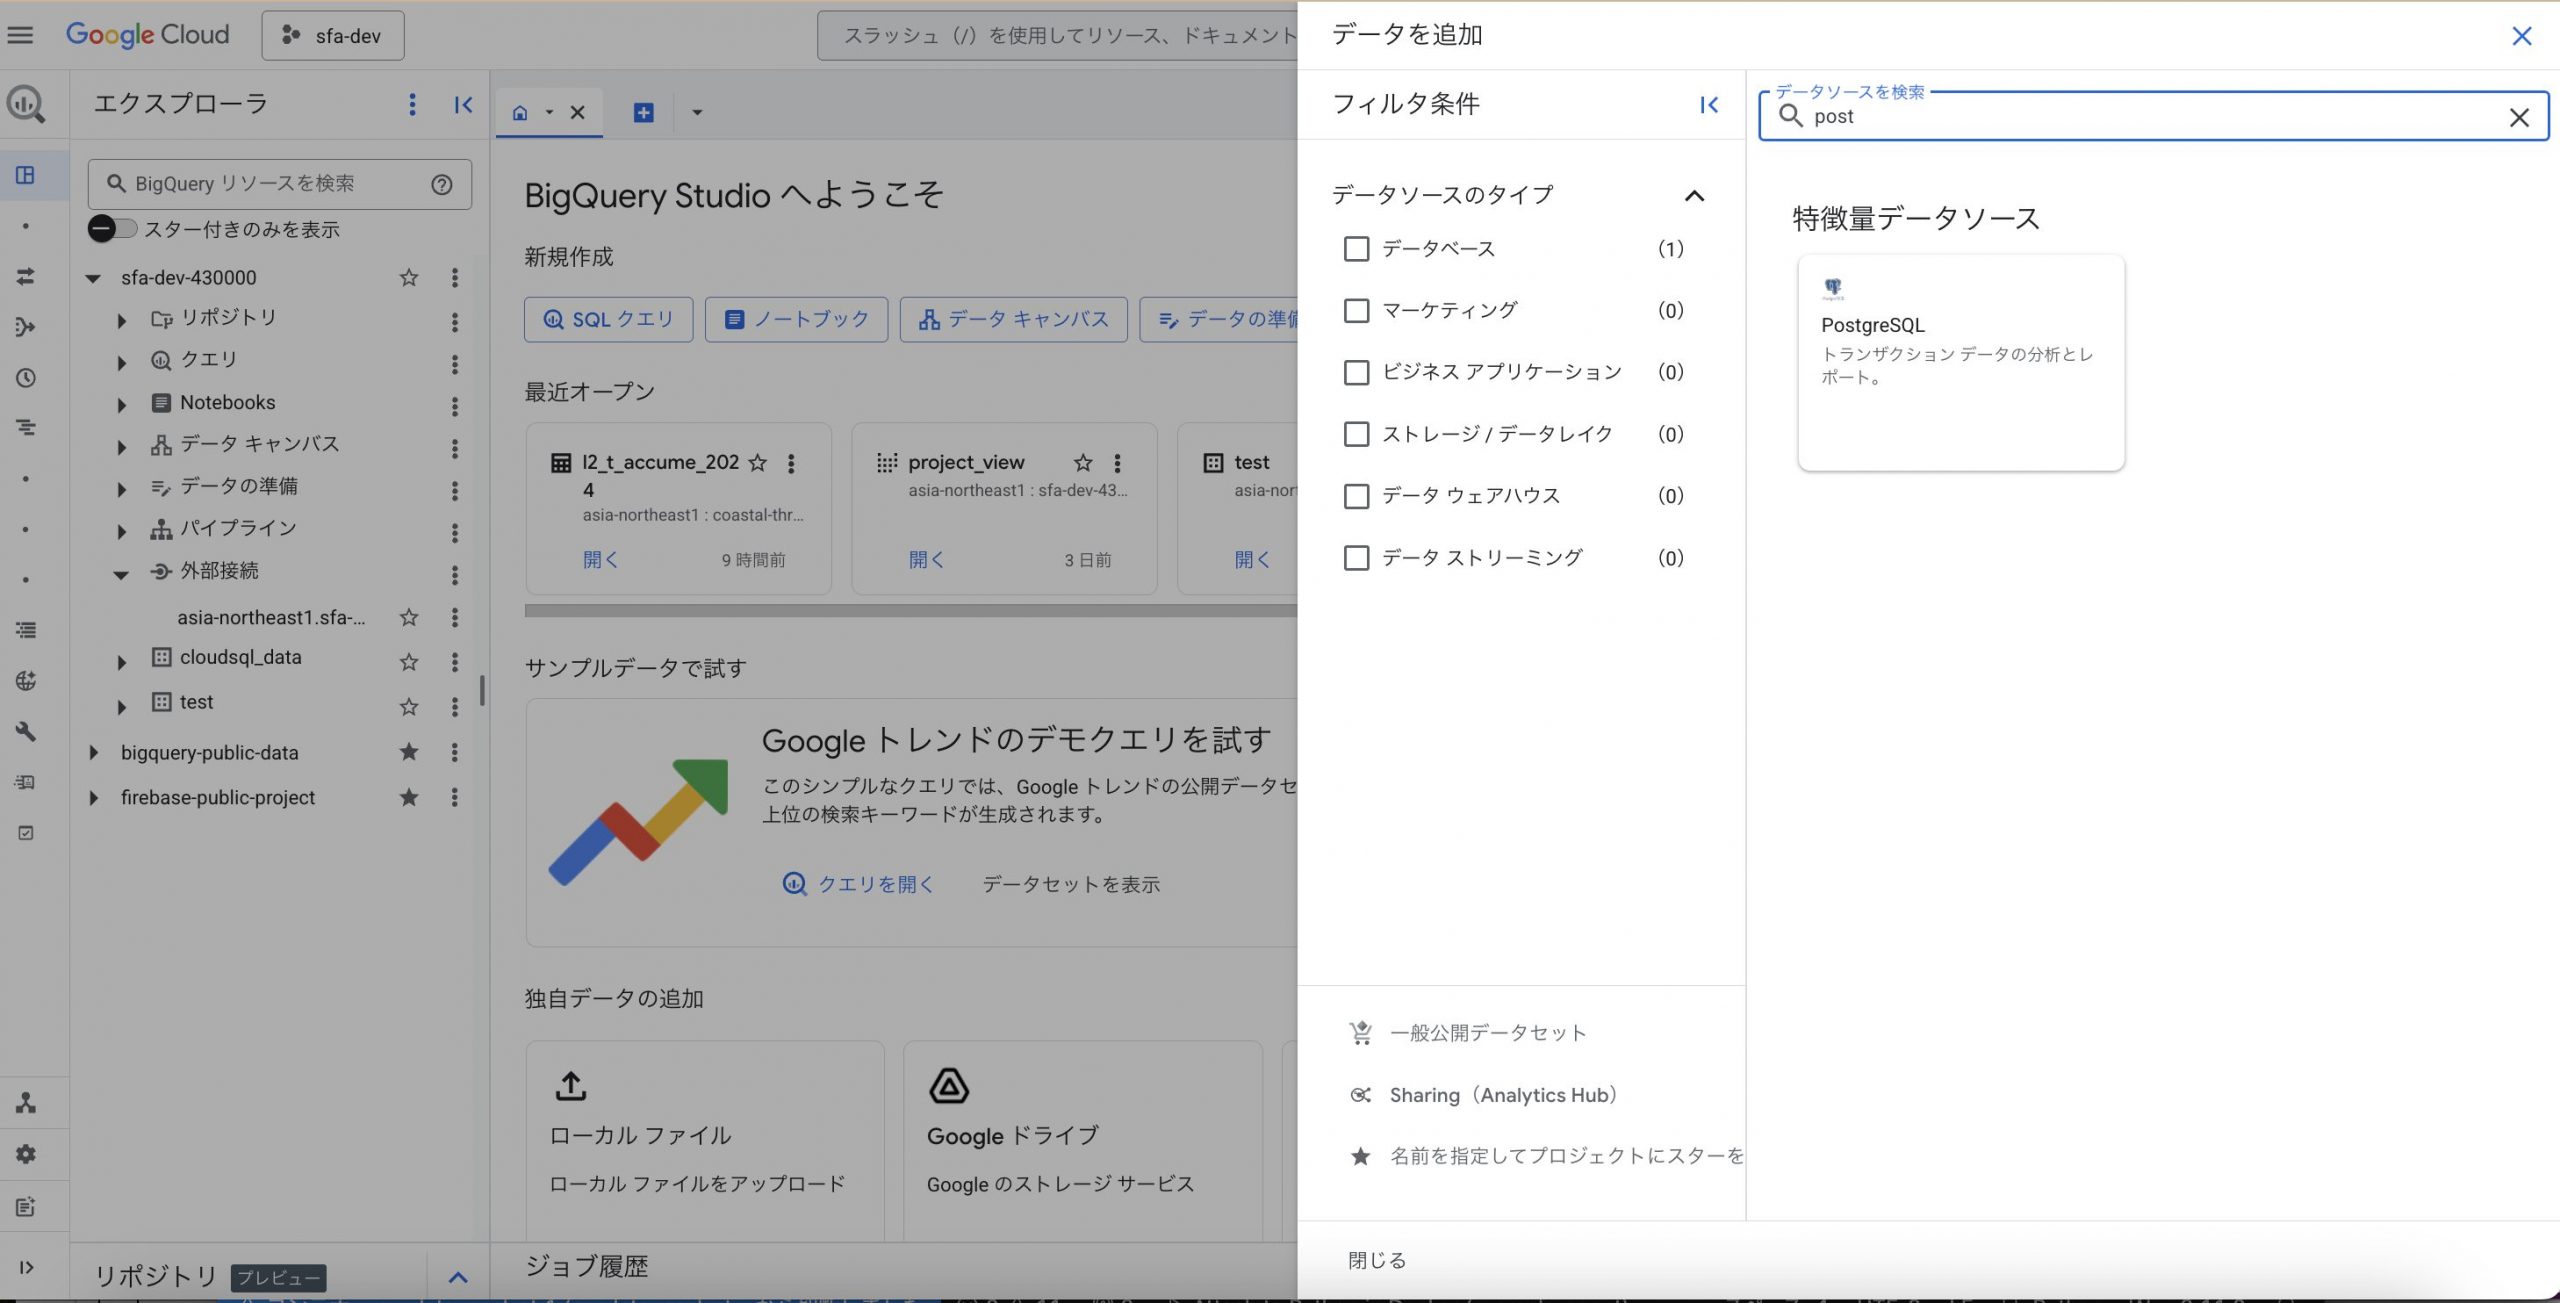Click the ノートブック create button
The height and width of the screenshot is (1303, 2560).
(796, 319)
